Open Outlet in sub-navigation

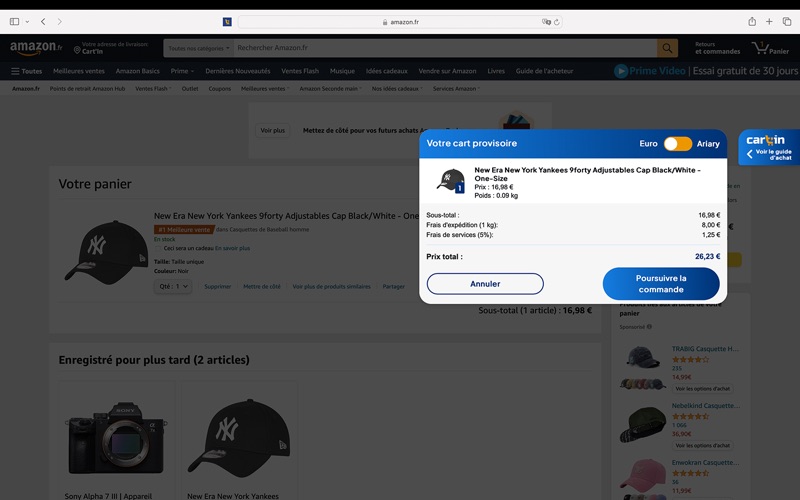click(x=190, y=88)
